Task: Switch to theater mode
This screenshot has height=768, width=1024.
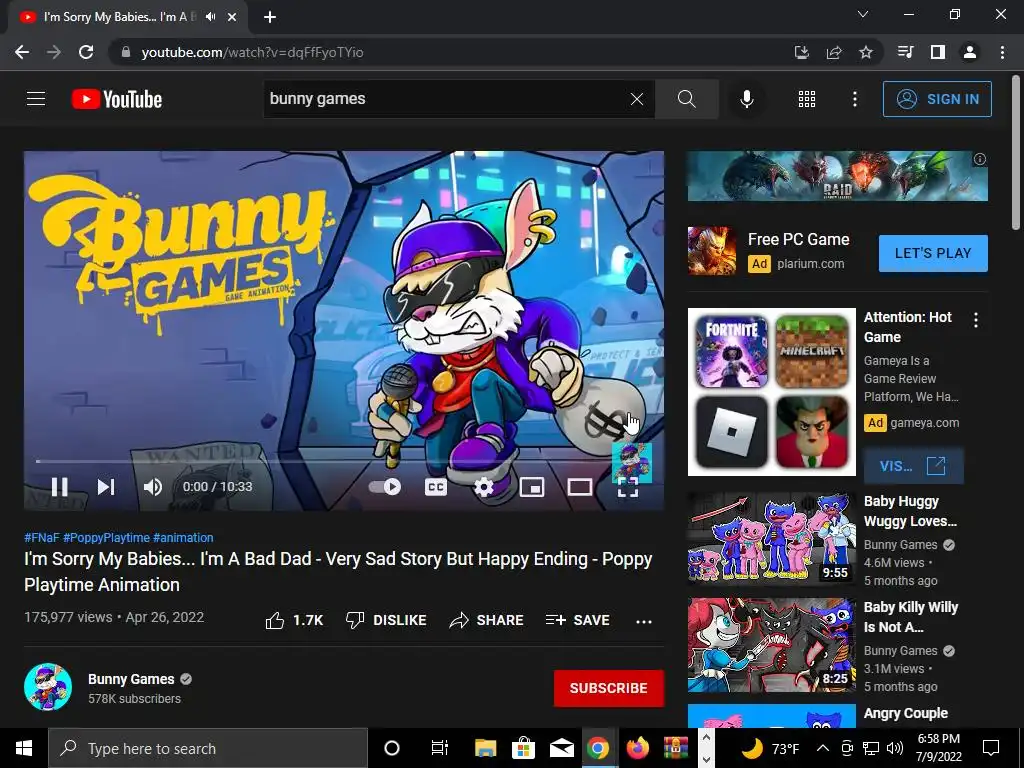Action: tap(579, 487)
